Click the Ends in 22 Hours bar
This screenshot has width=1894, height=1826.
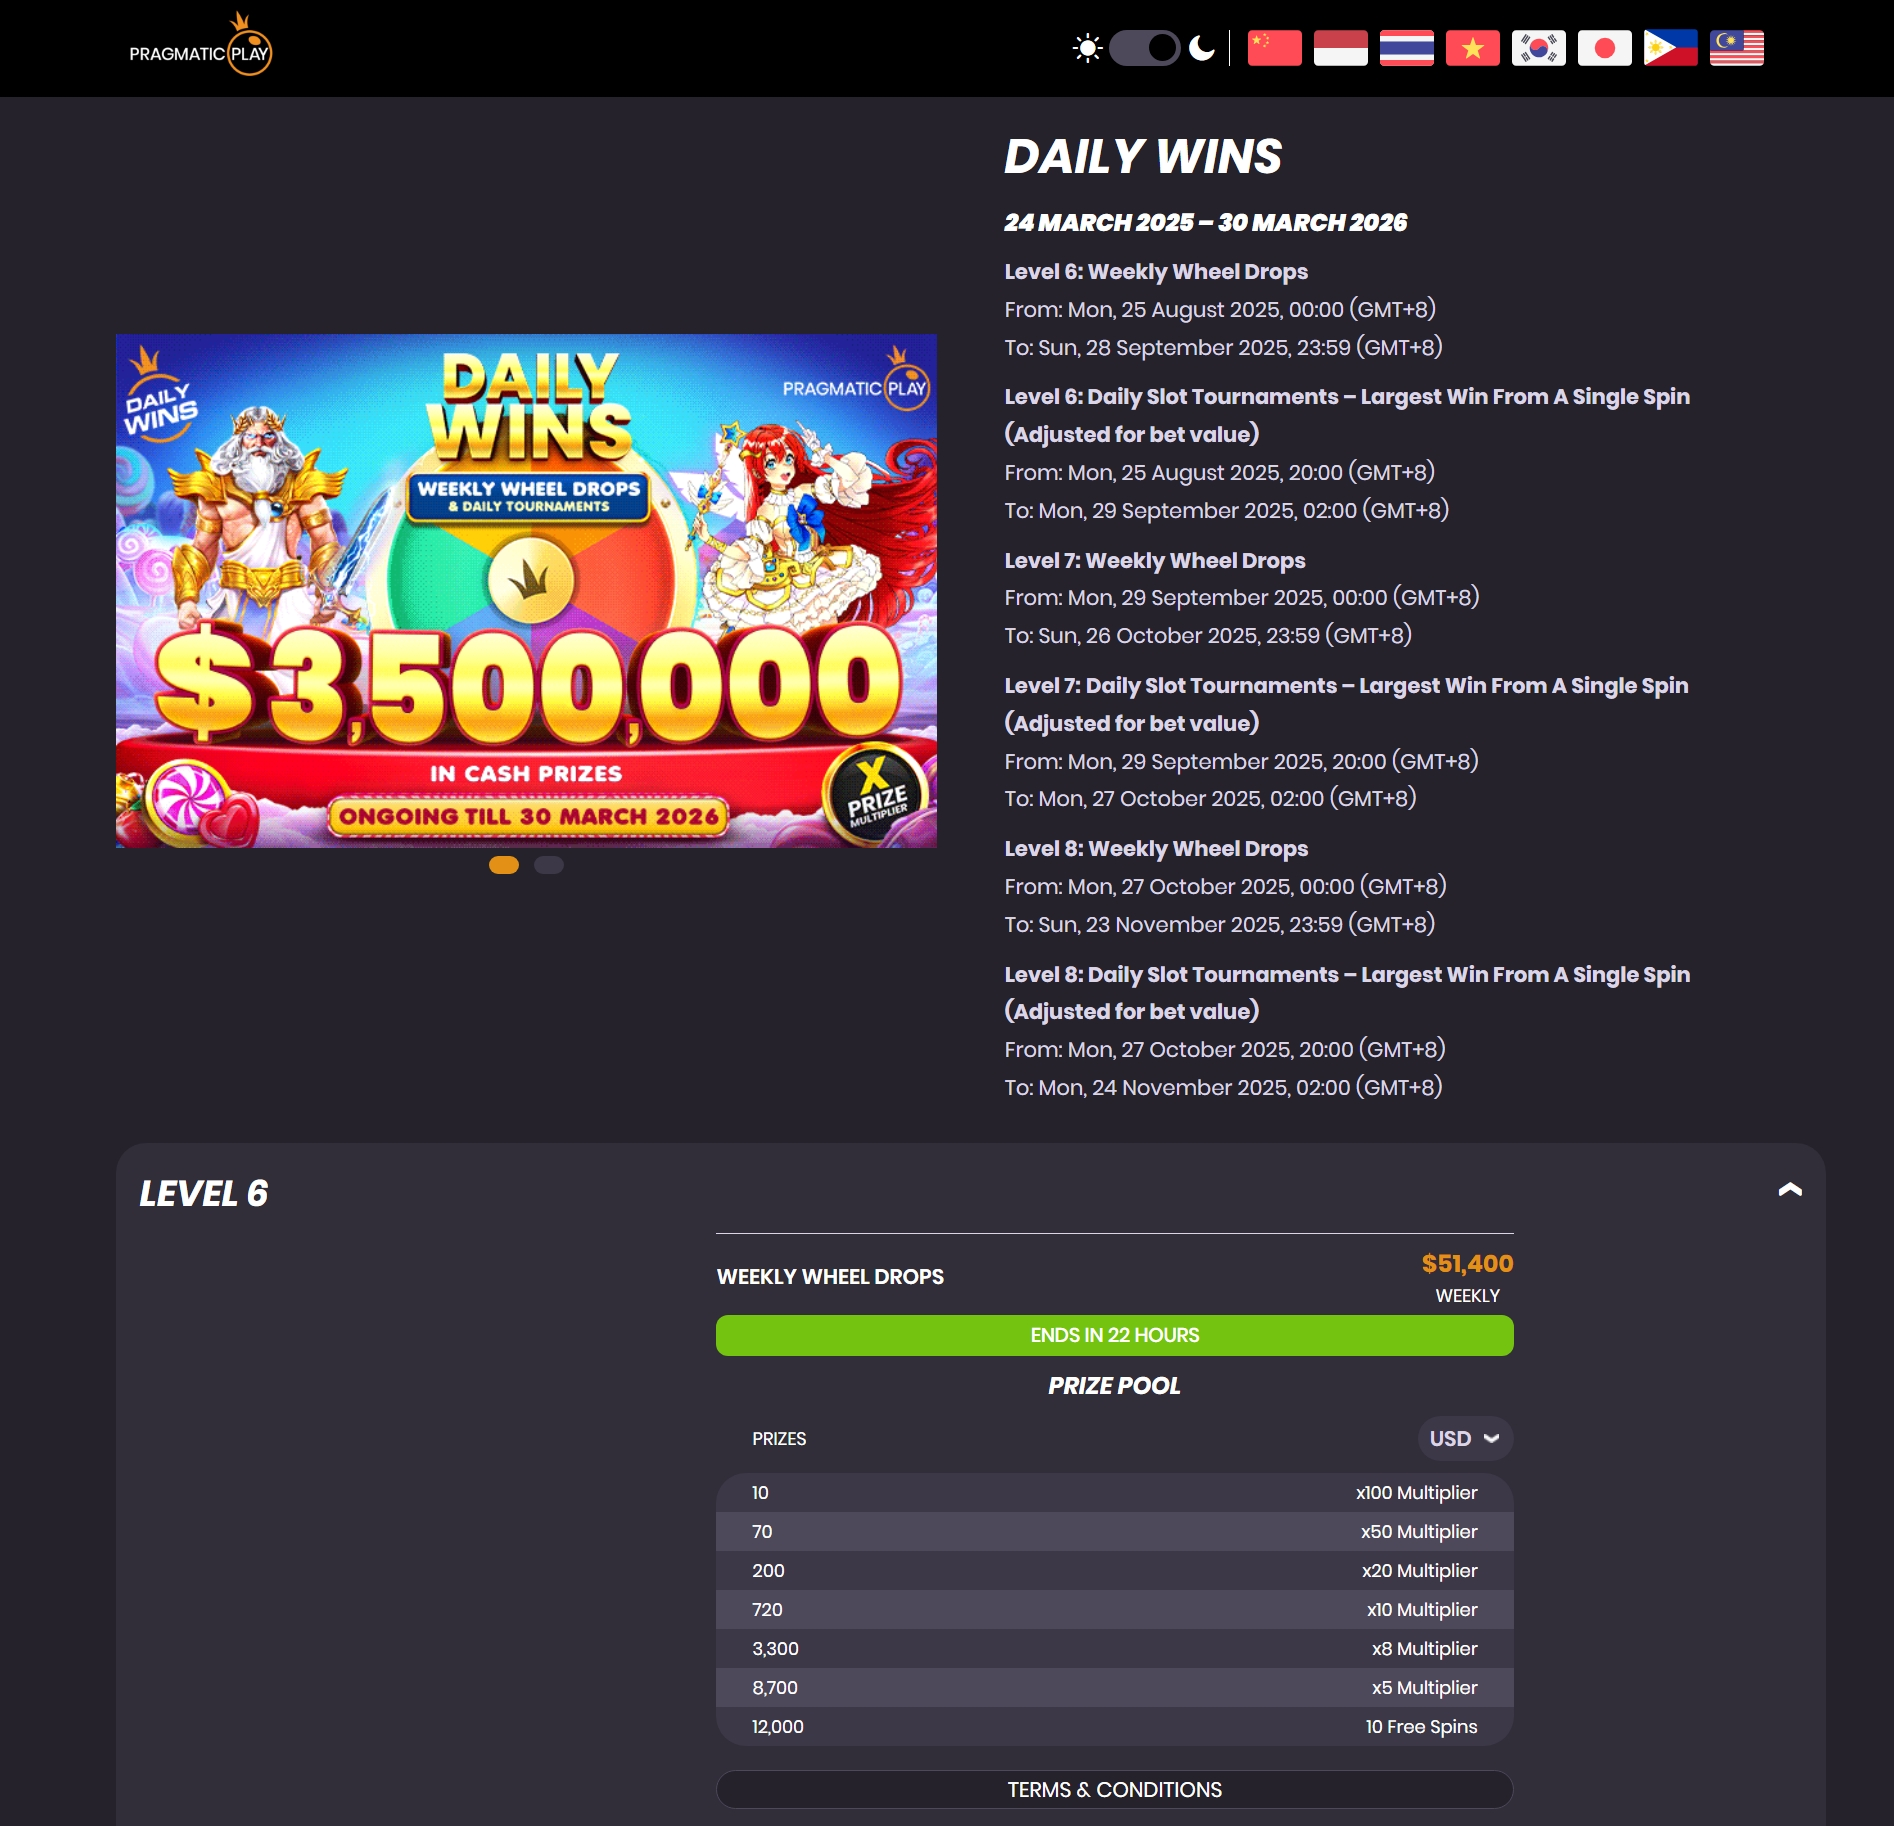1114,1335
